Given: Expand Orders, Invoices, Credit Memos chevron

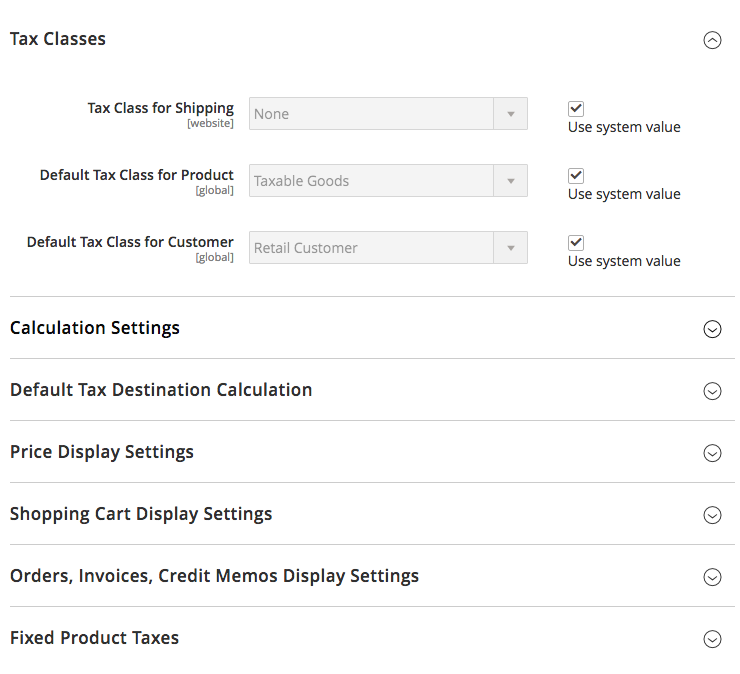Looking at the screenshot, I should pos(712,577).
